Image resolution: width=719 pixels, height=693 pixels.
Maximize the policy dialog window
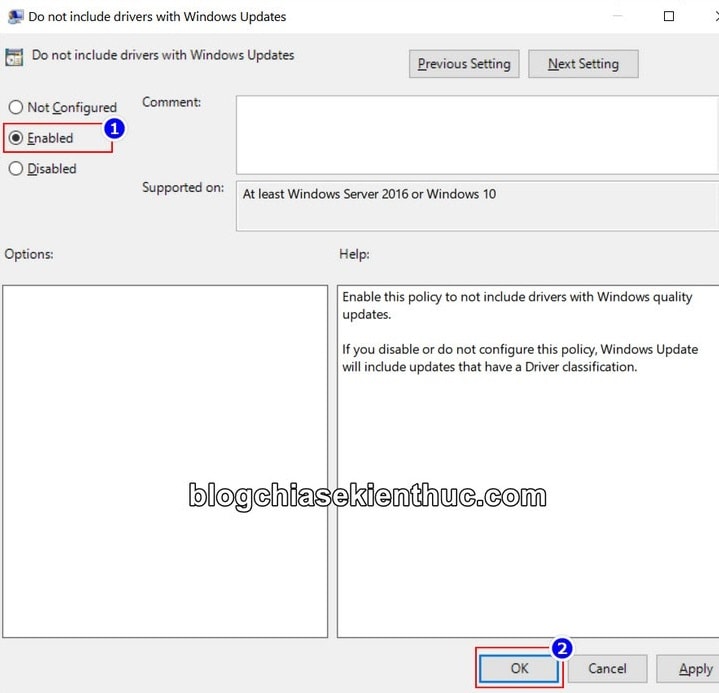tap(669, 17)
